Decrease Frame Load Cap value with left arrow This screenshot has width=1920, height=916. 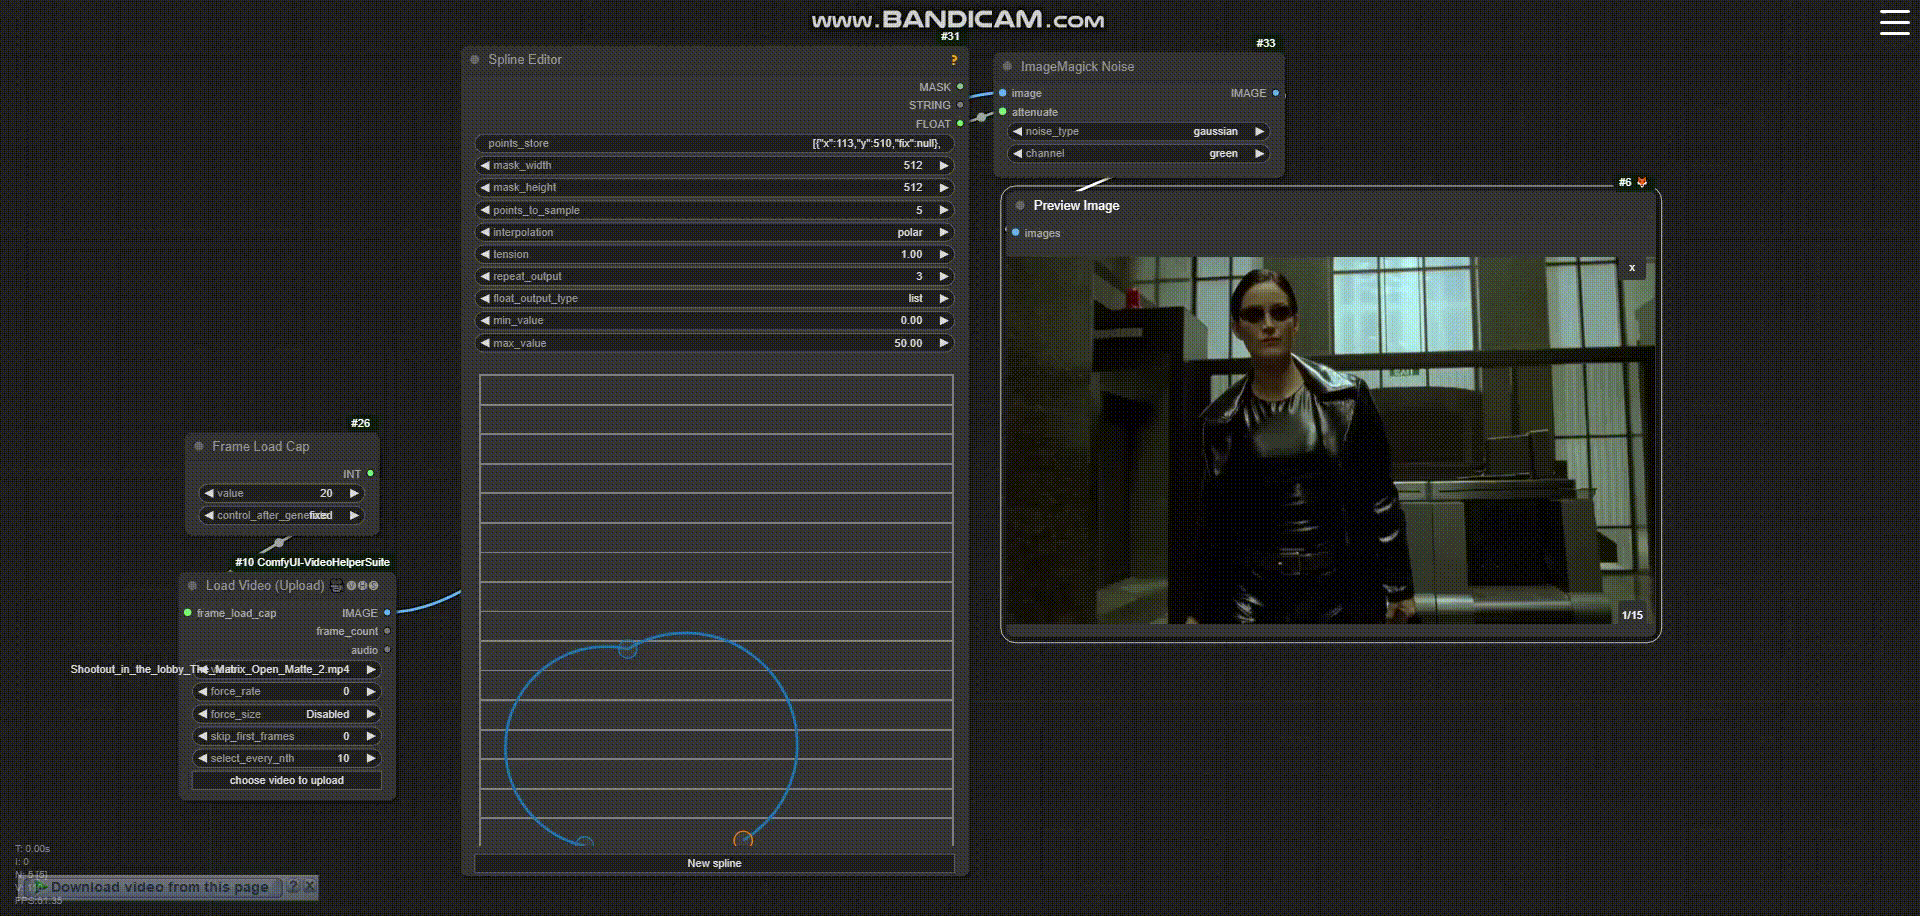click(208, 494)
